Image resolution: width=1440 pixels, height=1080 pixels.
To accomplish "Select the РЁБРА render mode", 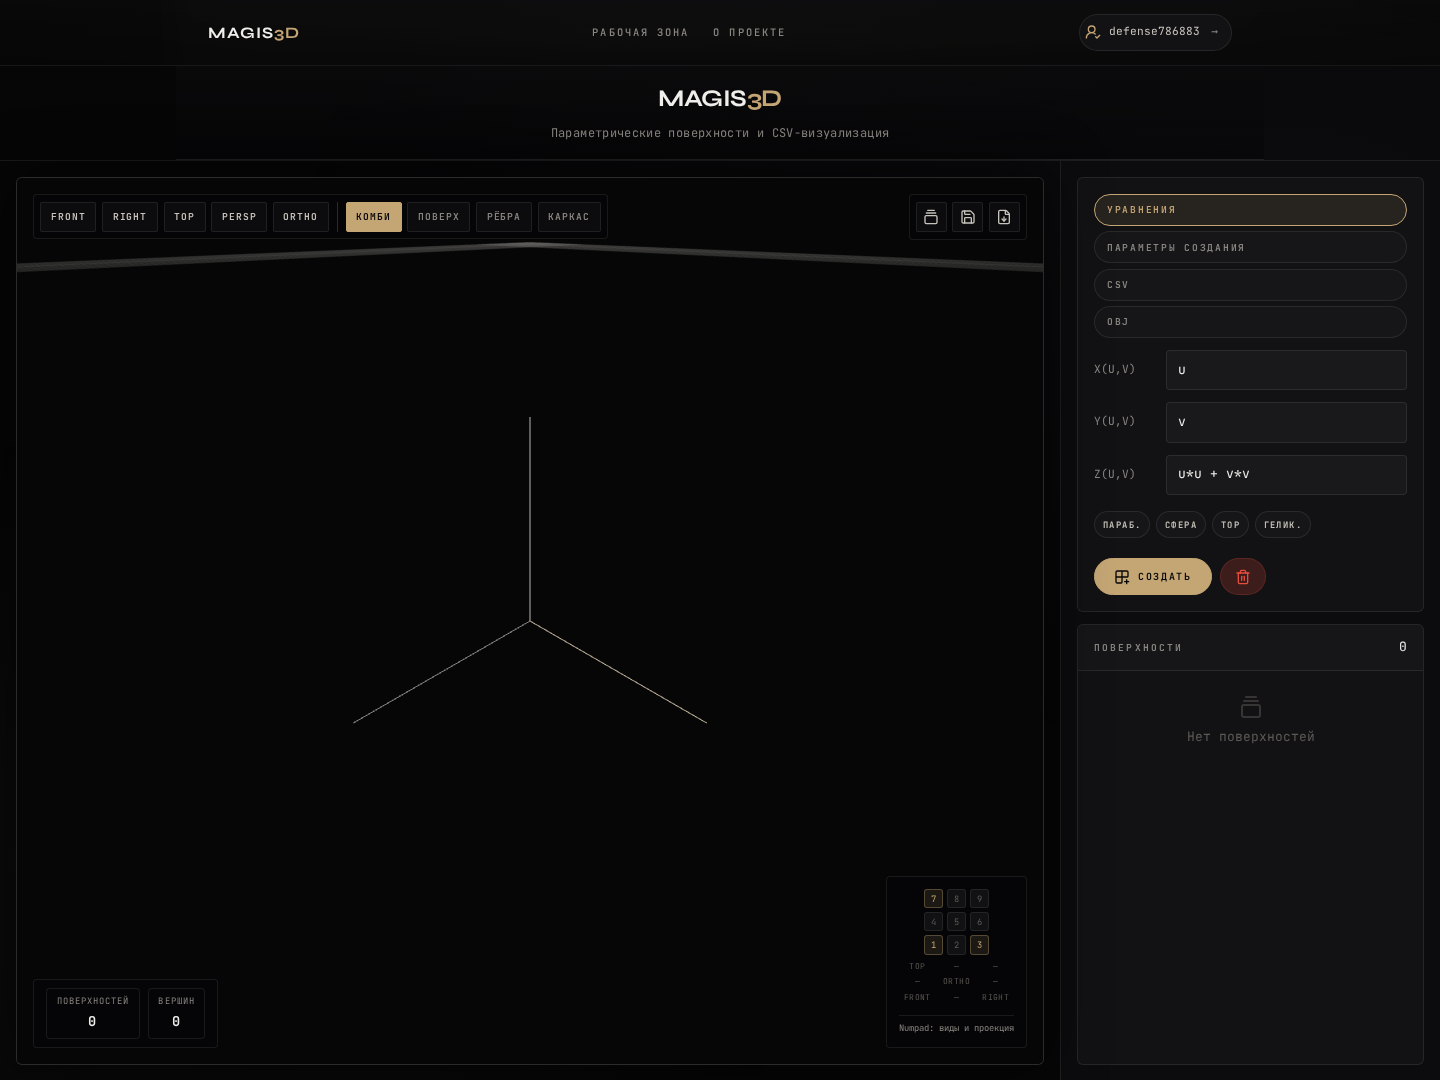I will point(504,217).
